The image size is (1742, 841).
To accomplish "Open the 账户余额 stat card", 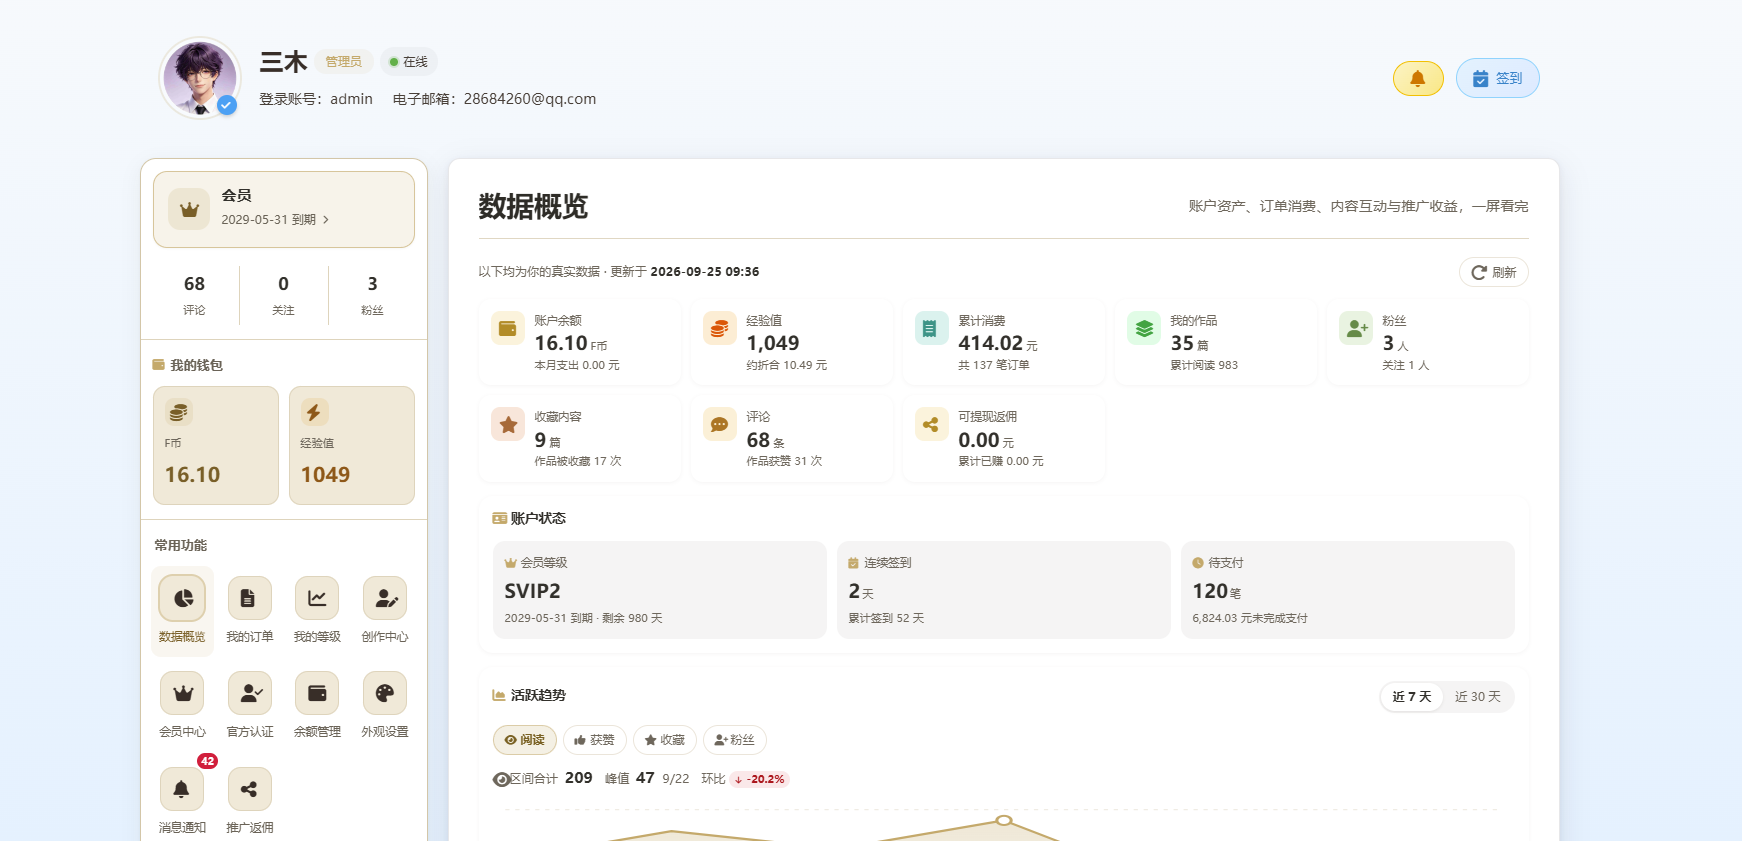I will click(x=580, y=342).
